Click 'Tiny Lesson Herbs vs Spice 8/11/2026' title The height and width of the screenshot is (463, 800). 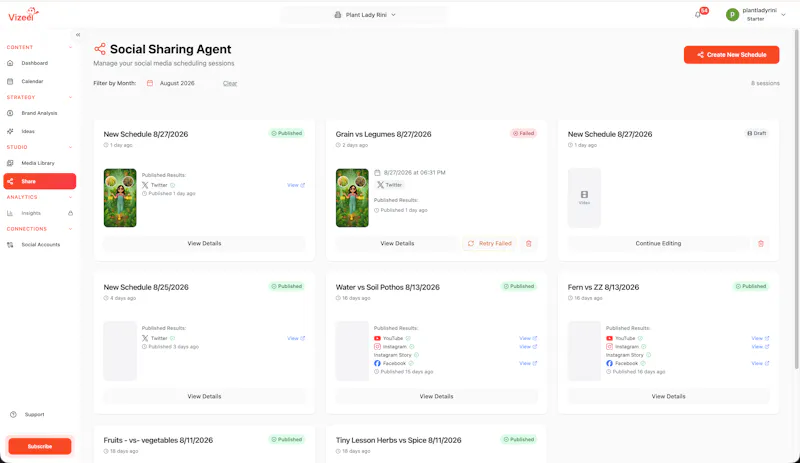(398, 440)
